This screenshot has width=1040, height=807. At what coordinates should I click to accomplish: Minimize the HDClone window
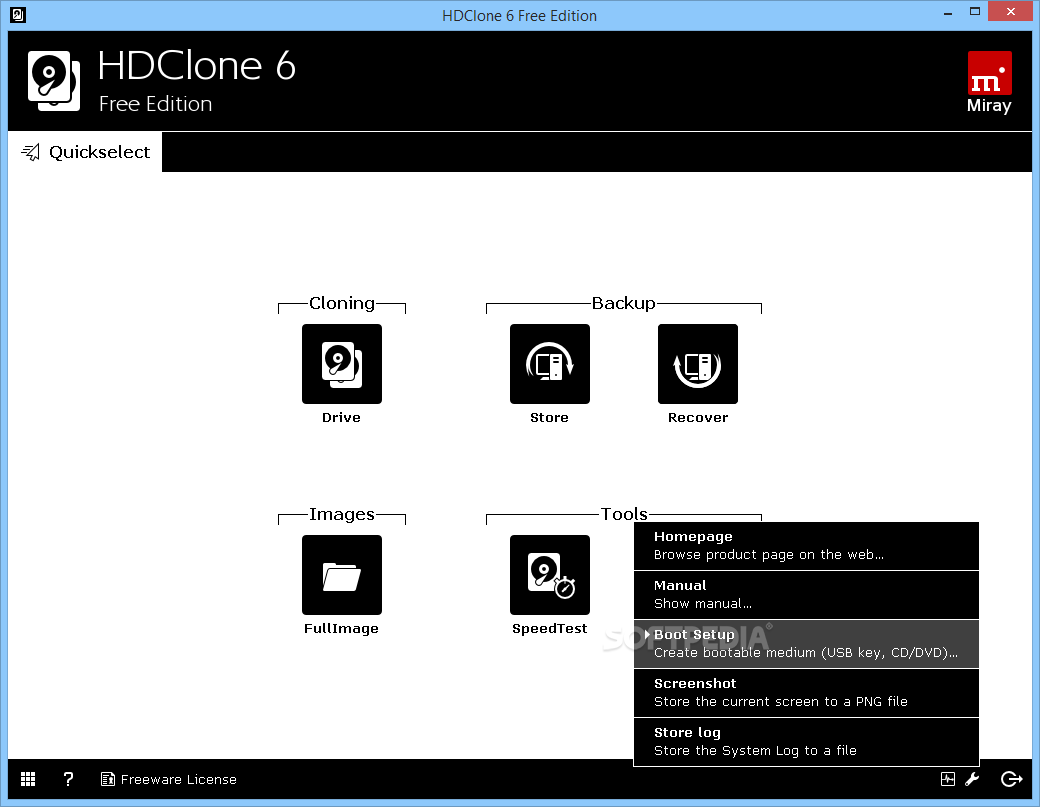tap(948, 13)
